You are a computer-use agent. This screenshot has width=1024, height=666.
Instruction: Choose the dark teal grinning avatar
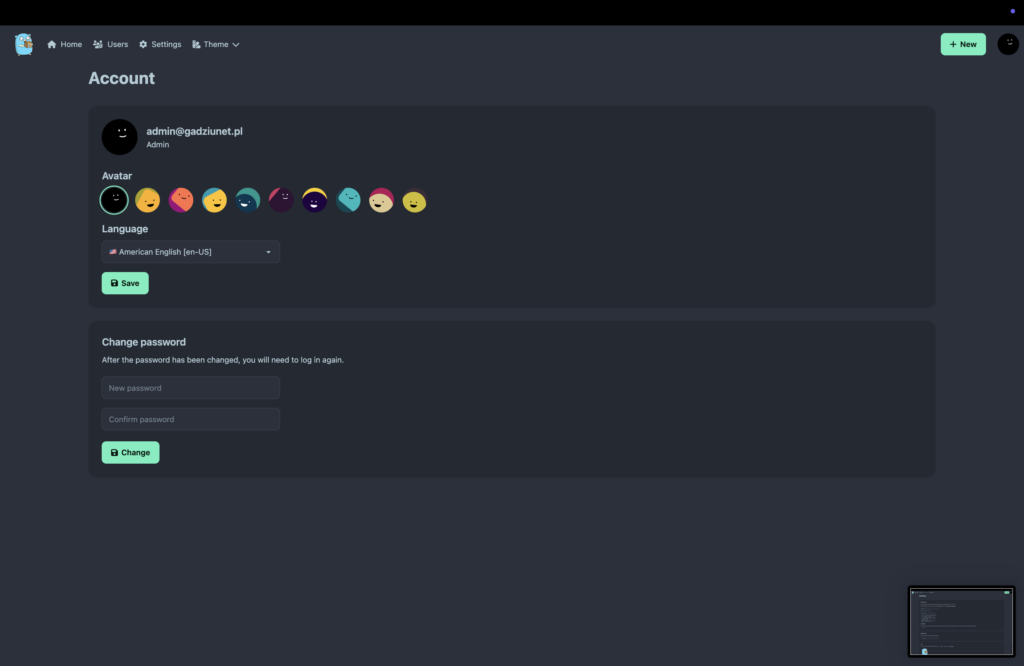(x=248, y=200)
